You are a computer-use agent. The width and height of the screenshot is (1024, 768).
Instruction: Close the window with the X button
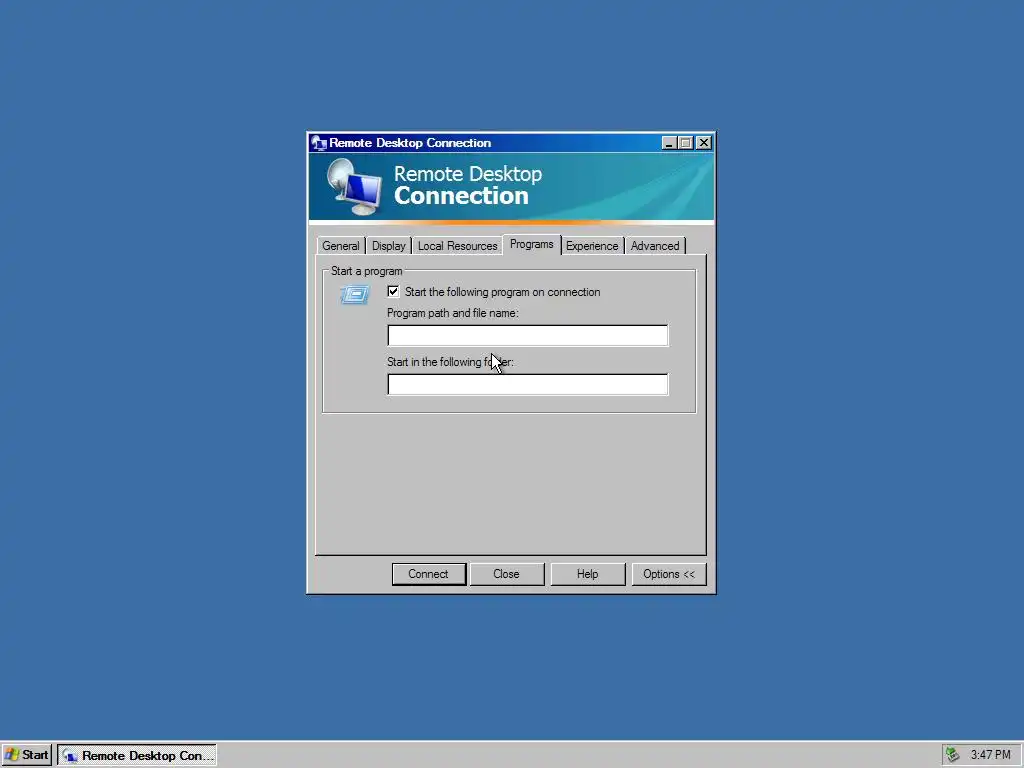click(703, 142)
